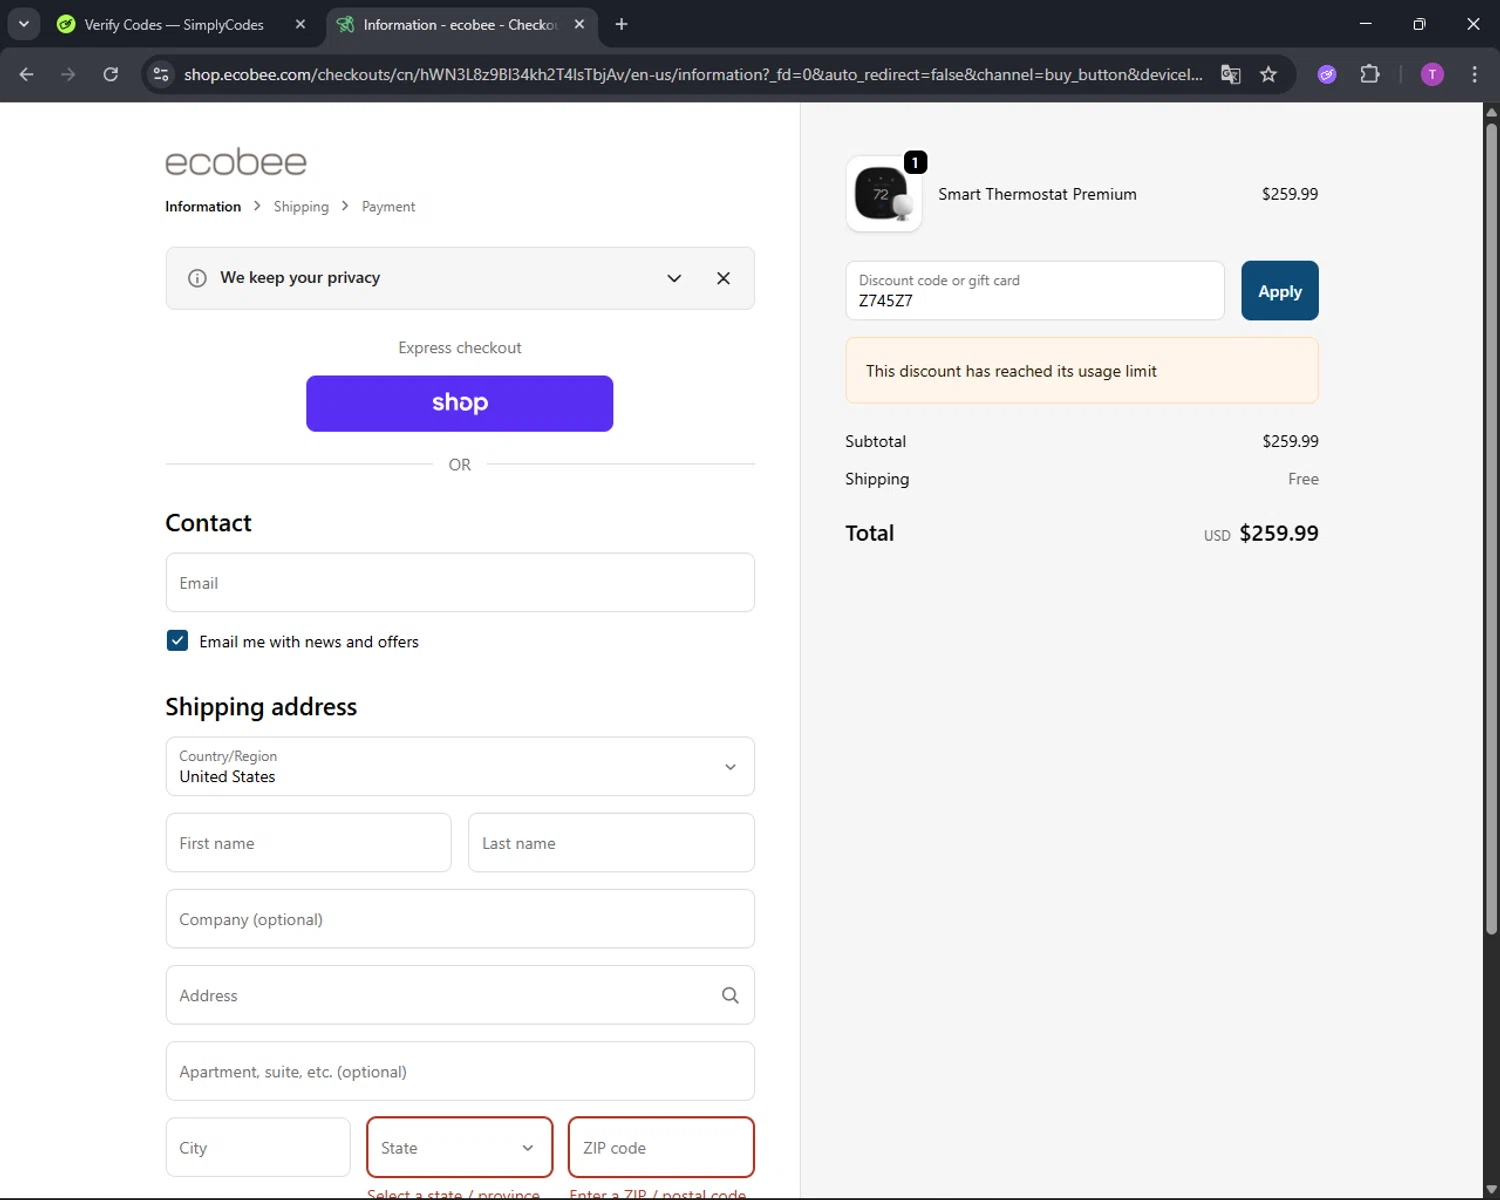Click the usage limit error message
Screen dimensions: 1500x1200
(x=1082, y=371)
